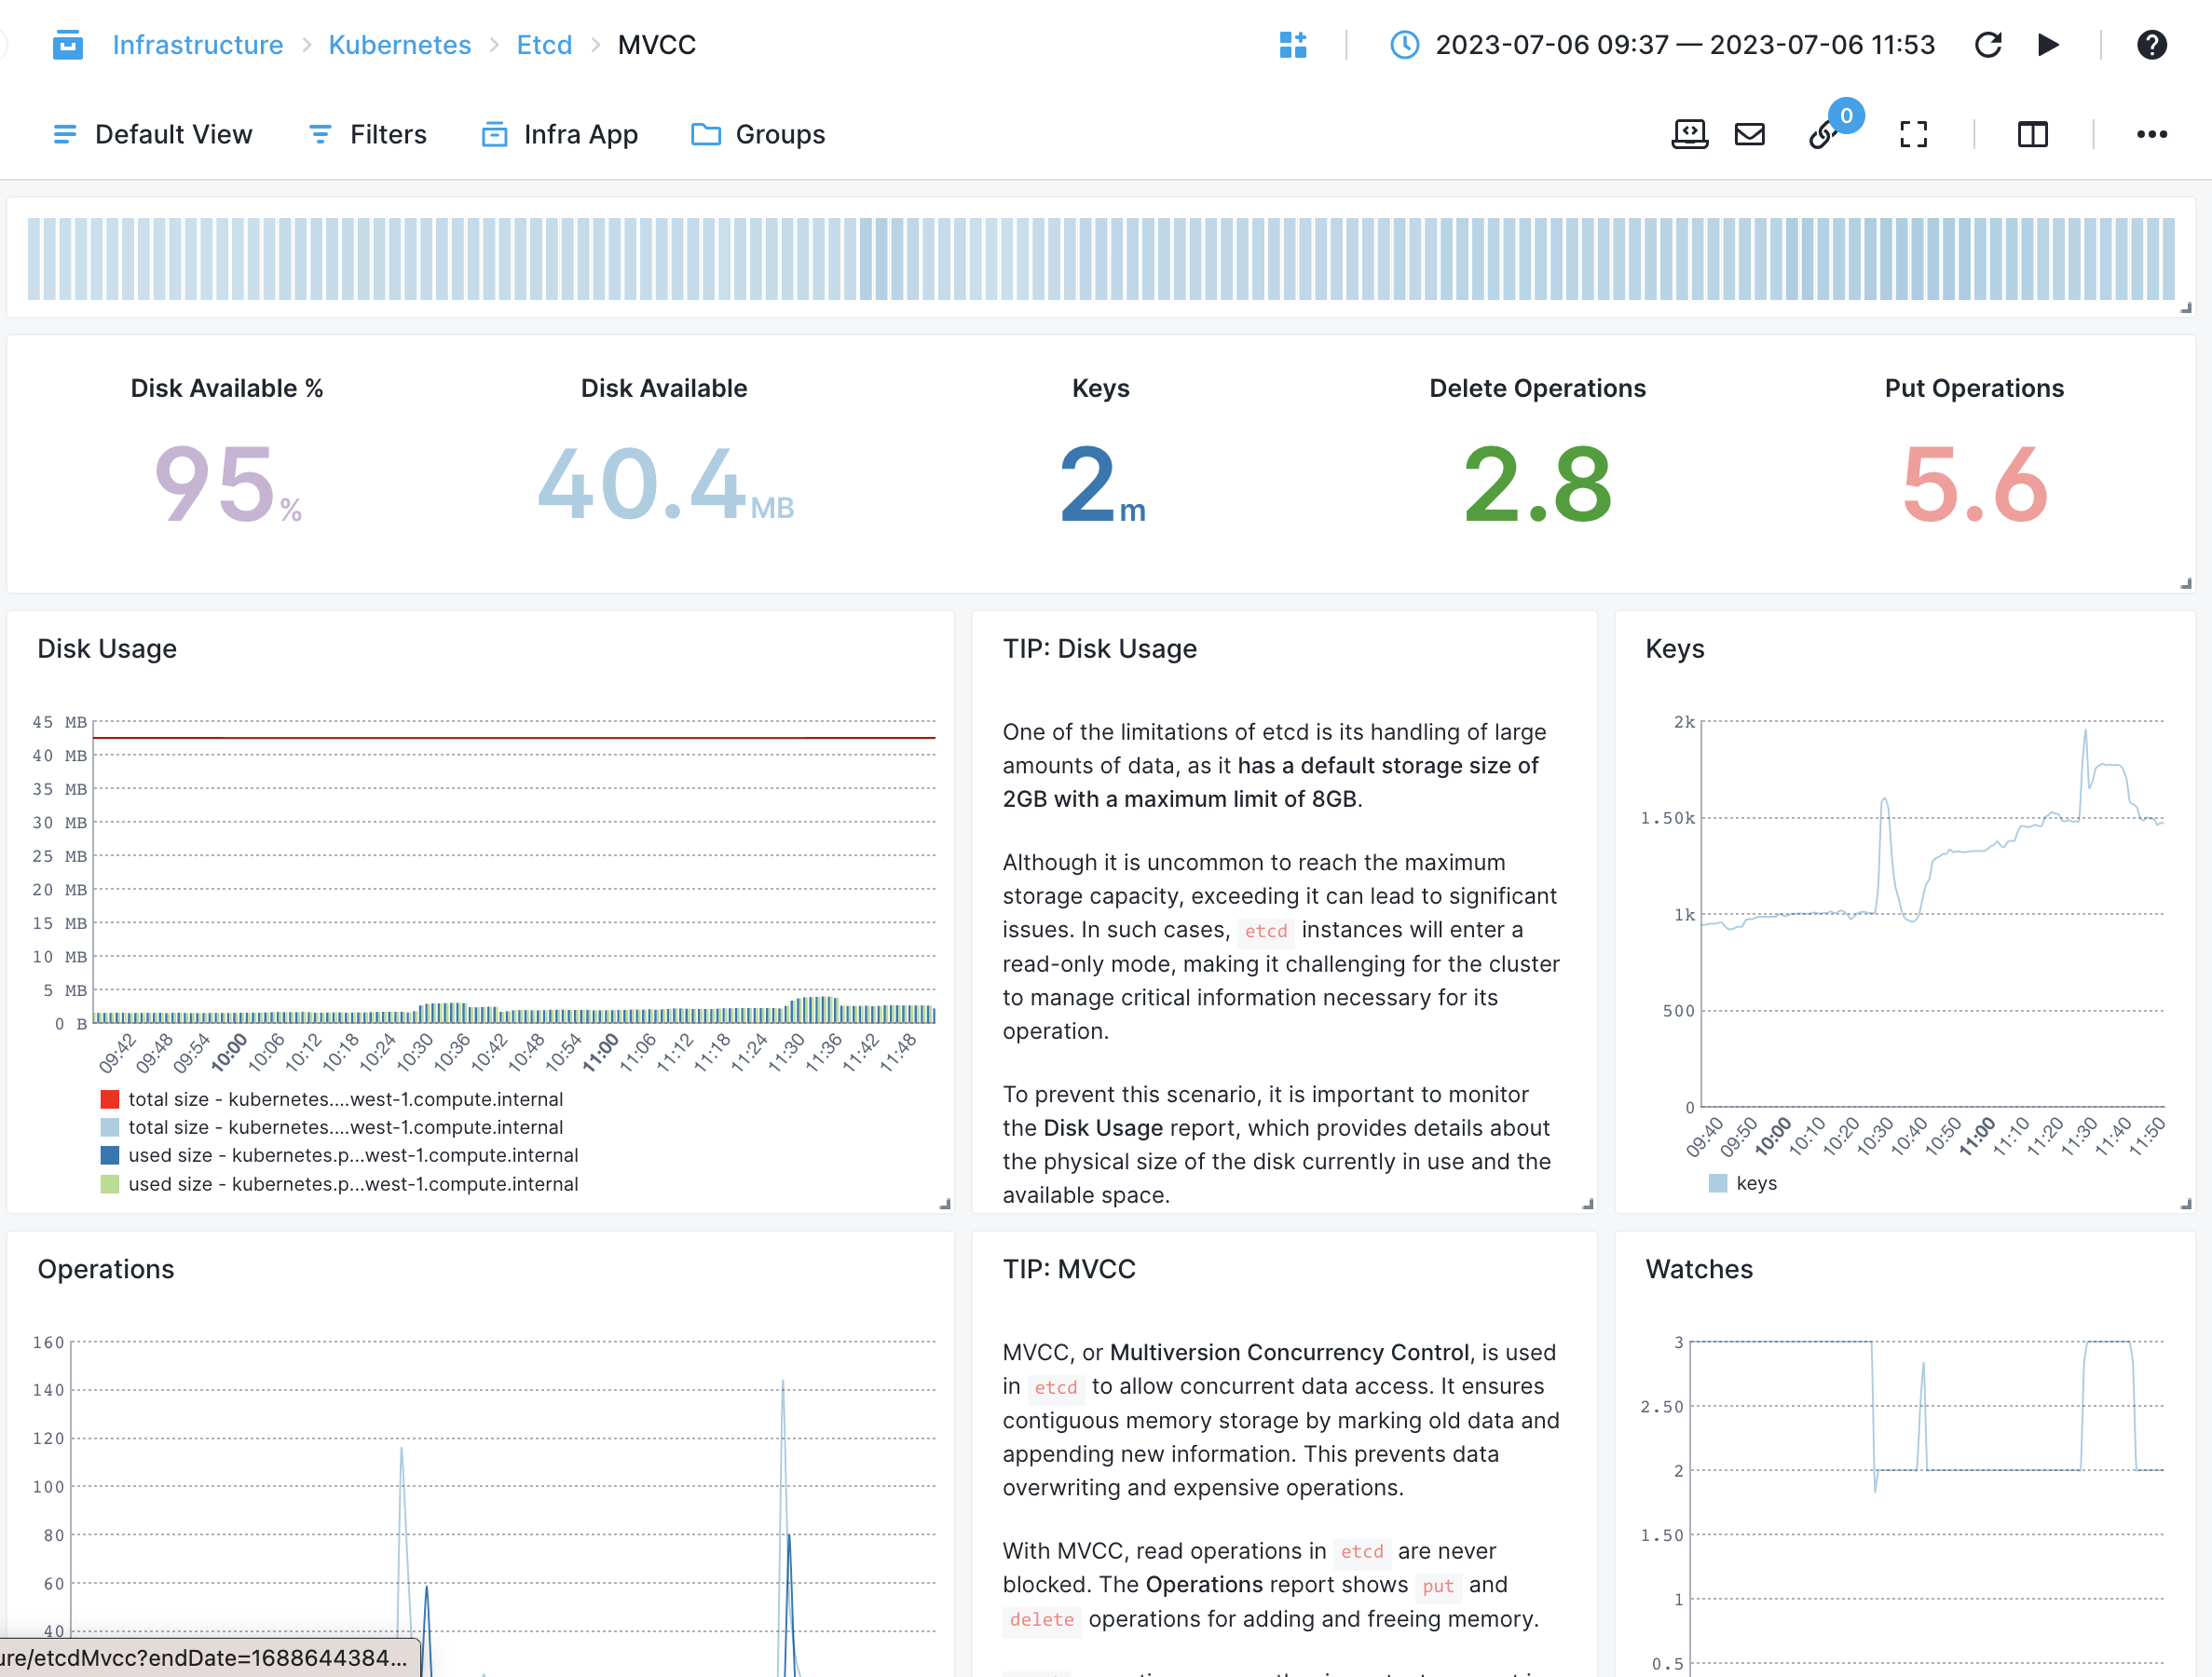Click the Disk Usage panel title
The image size is (2212, 1677).
tap(107, 649)
